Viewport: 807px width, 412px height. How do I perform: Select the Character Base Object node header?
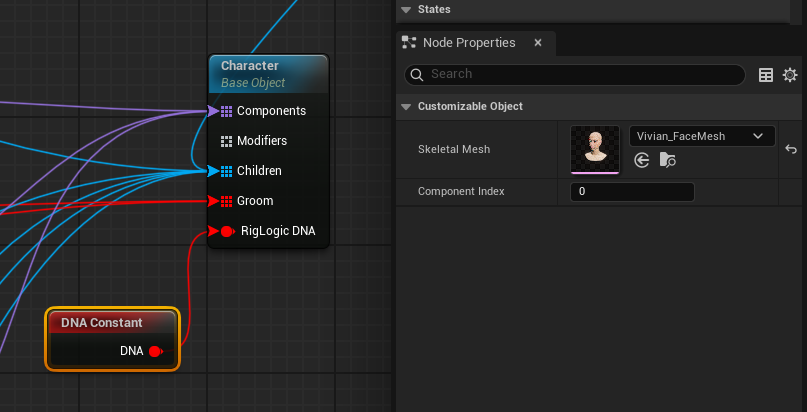(x=268, y=74)
